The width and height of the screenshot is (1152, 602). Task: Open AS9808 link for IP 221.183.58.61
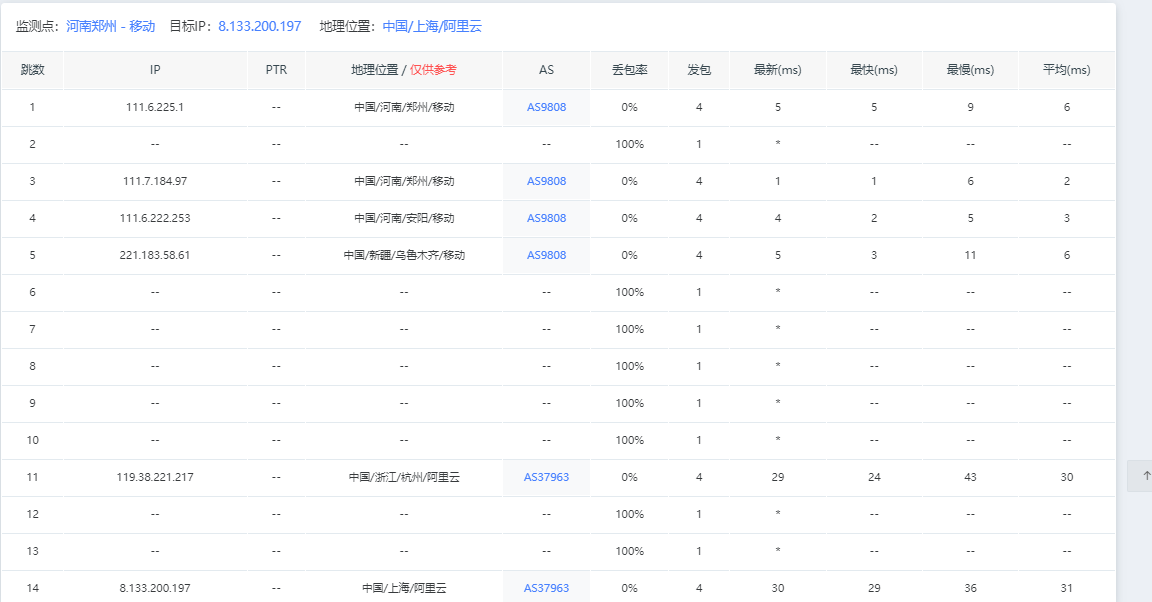[546, 255]
